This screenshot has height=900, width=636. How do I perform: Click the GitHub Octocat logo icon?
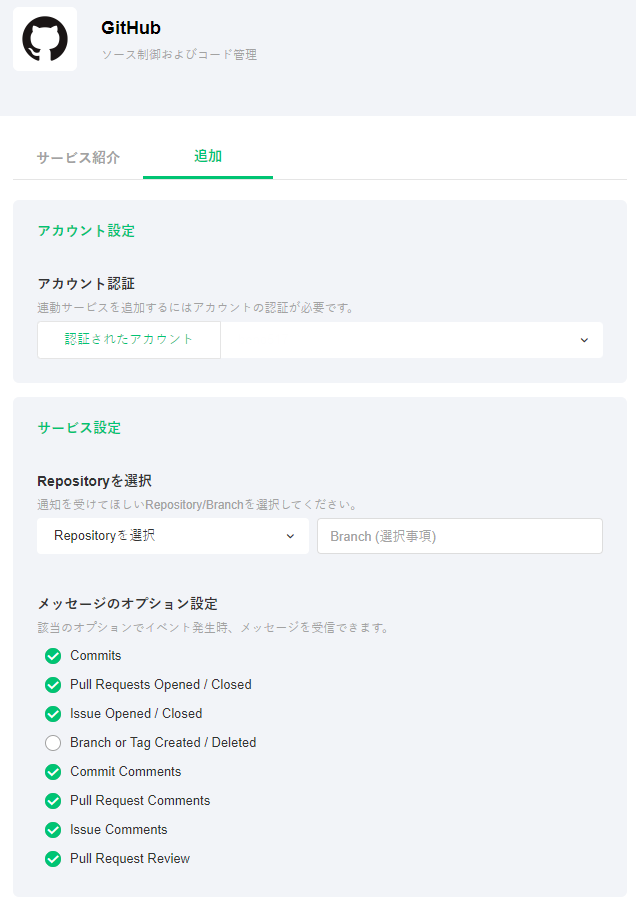click(45, 40)
